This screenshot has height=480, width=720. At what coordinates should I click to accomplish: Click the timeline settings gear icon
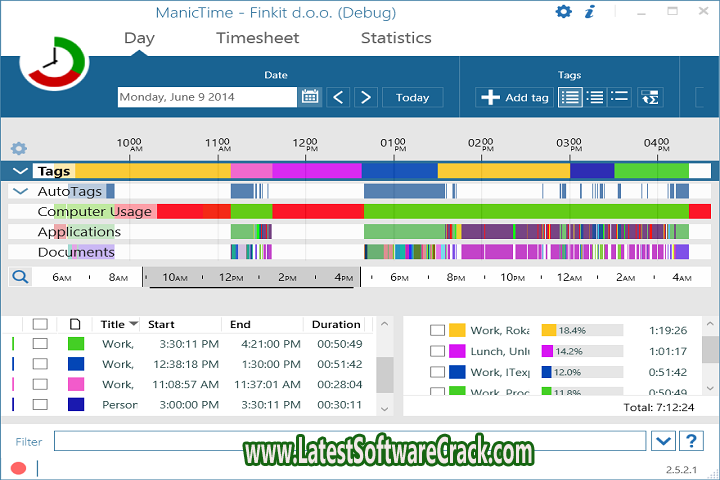(18, 148)
